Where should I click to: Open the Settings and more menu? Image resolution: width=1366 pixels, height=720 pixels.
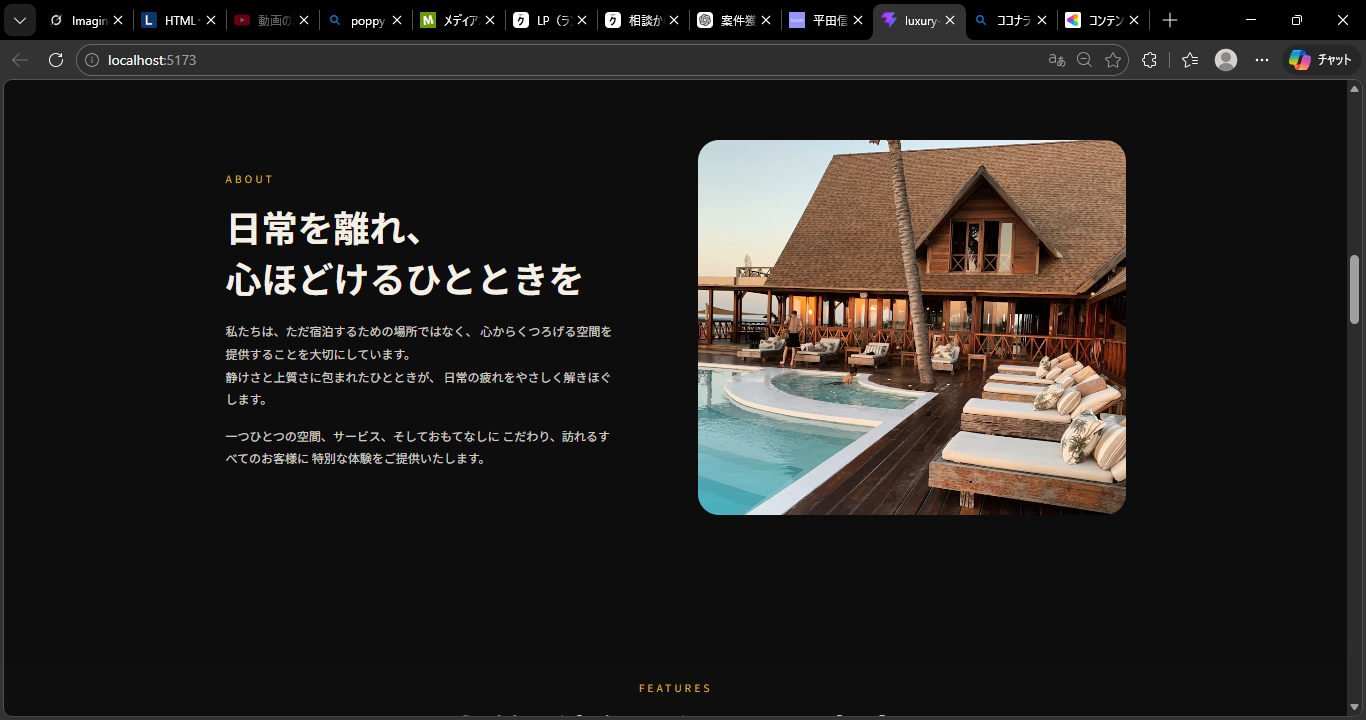[x=1261, y=59]
